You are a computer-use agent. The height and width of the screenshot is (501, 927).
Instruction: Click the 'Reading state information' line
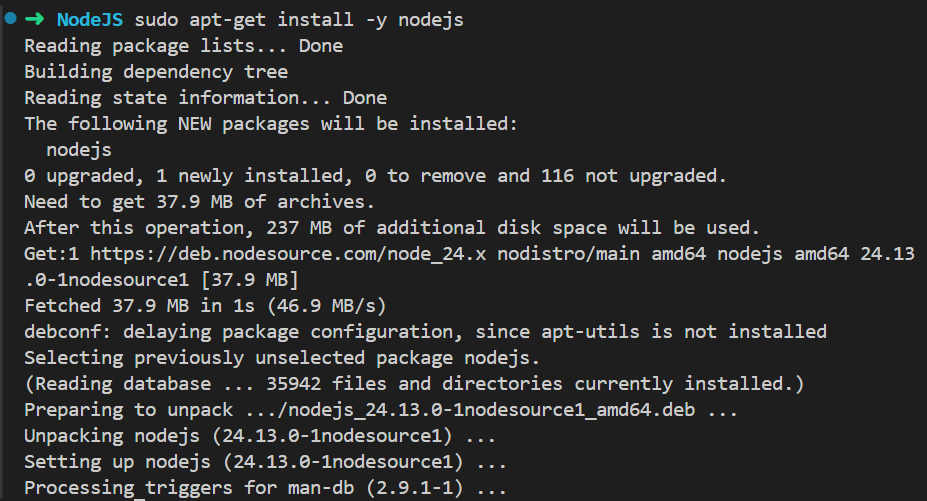point(205,98)
